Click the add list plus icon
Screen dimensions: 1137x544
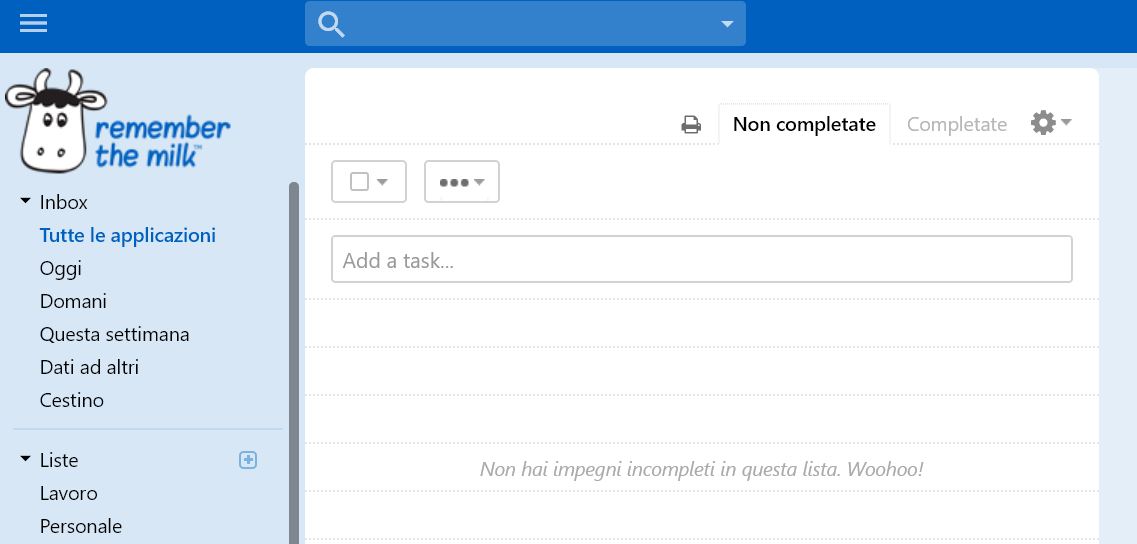[x=248, y=460]
